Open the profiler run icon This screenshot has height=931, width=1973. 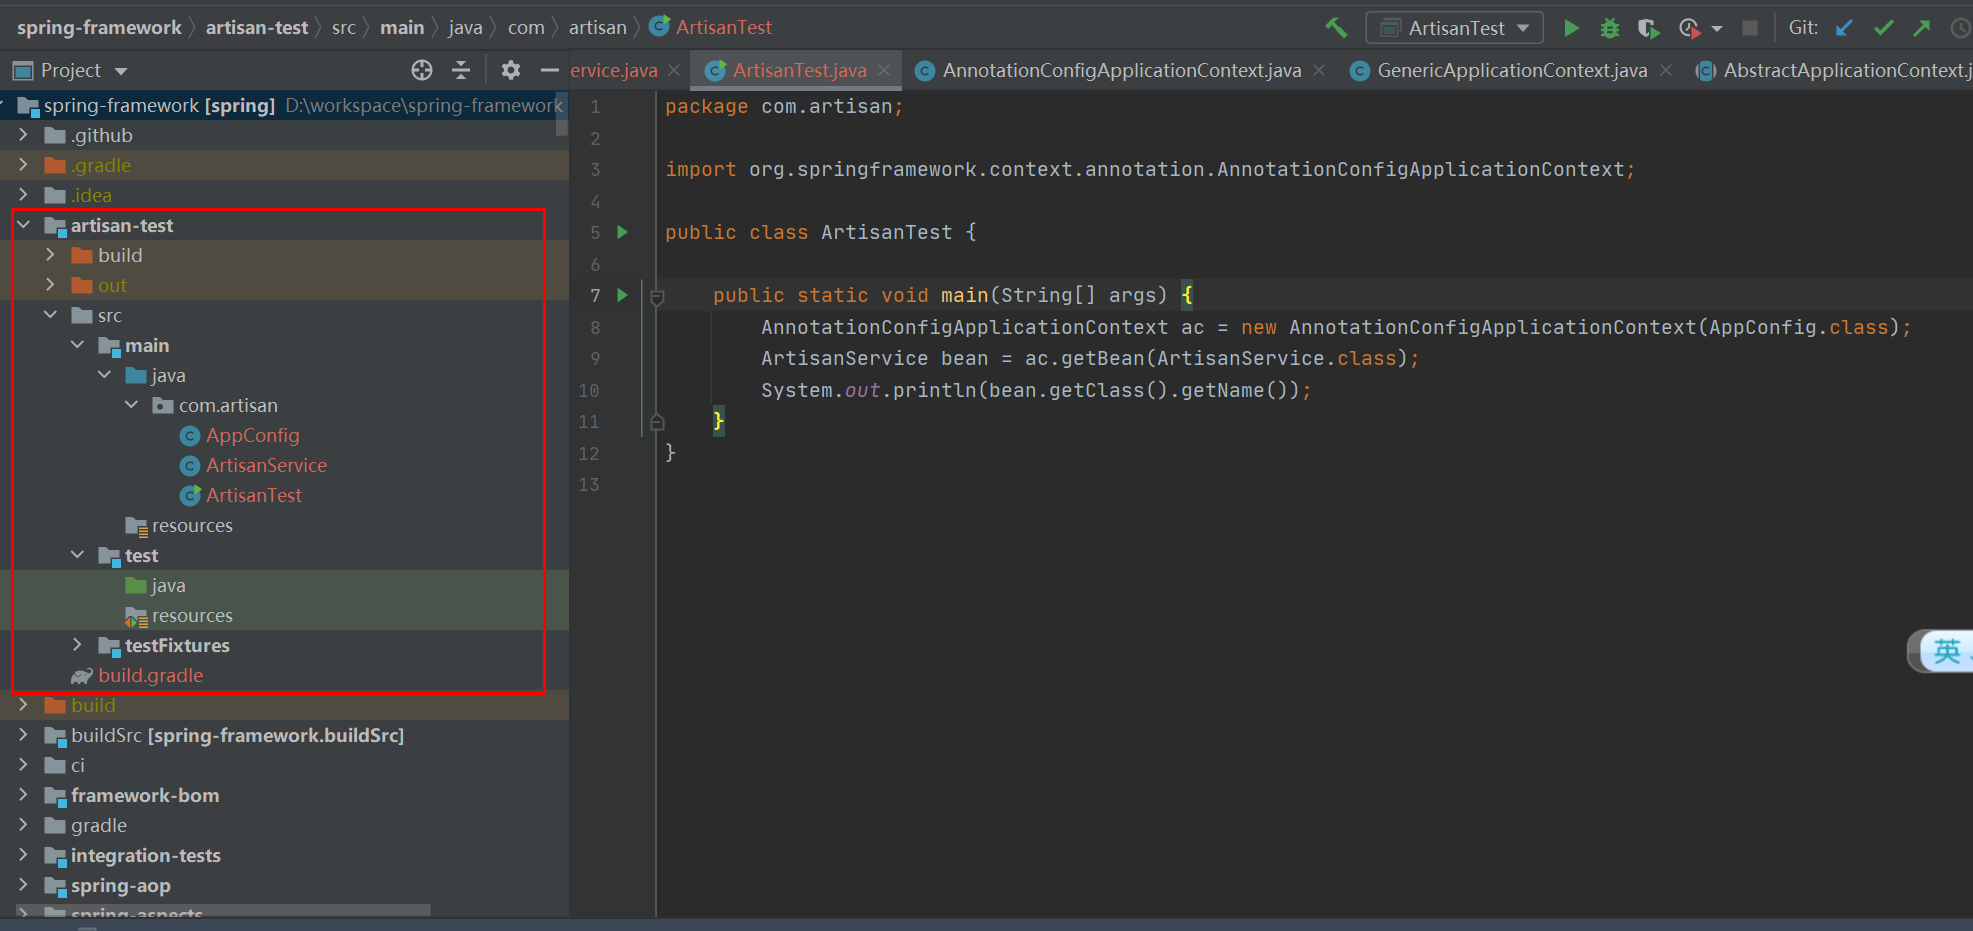point(1689,28)
